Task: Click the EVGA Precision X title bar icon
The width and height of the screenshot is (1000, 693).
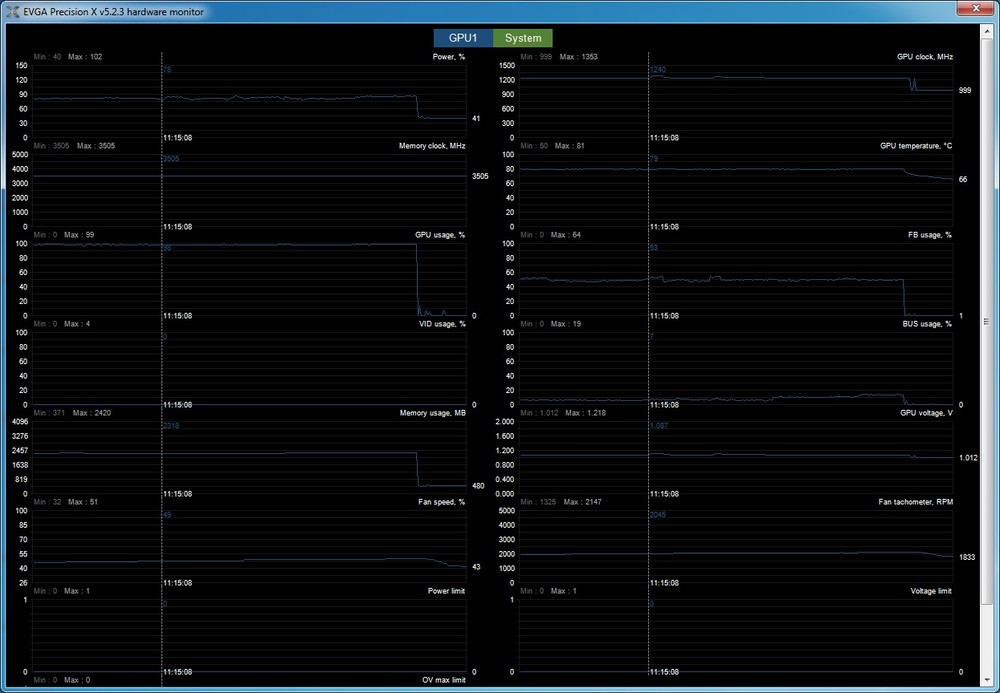Action: click(12, 11)
